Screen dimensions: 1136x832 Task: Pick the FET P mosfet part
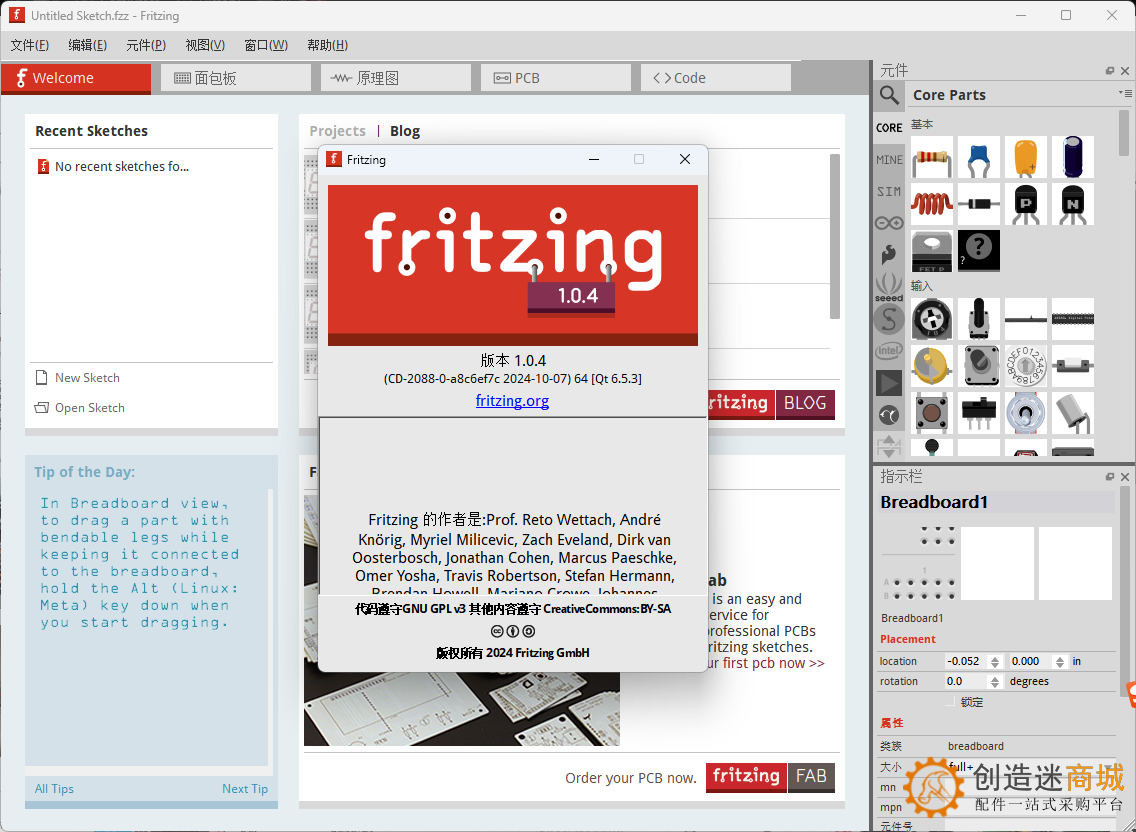click(x=932, y=251)
